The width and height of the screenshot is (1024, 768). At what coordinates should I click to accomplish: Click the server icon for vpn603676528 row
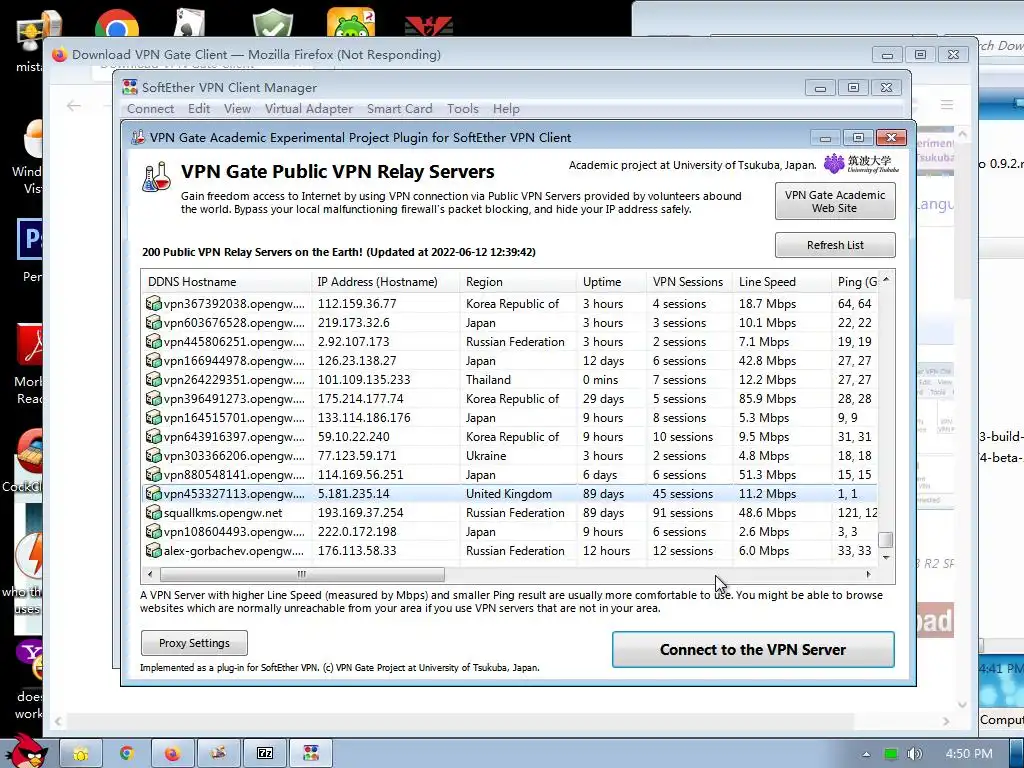[153, 323]
